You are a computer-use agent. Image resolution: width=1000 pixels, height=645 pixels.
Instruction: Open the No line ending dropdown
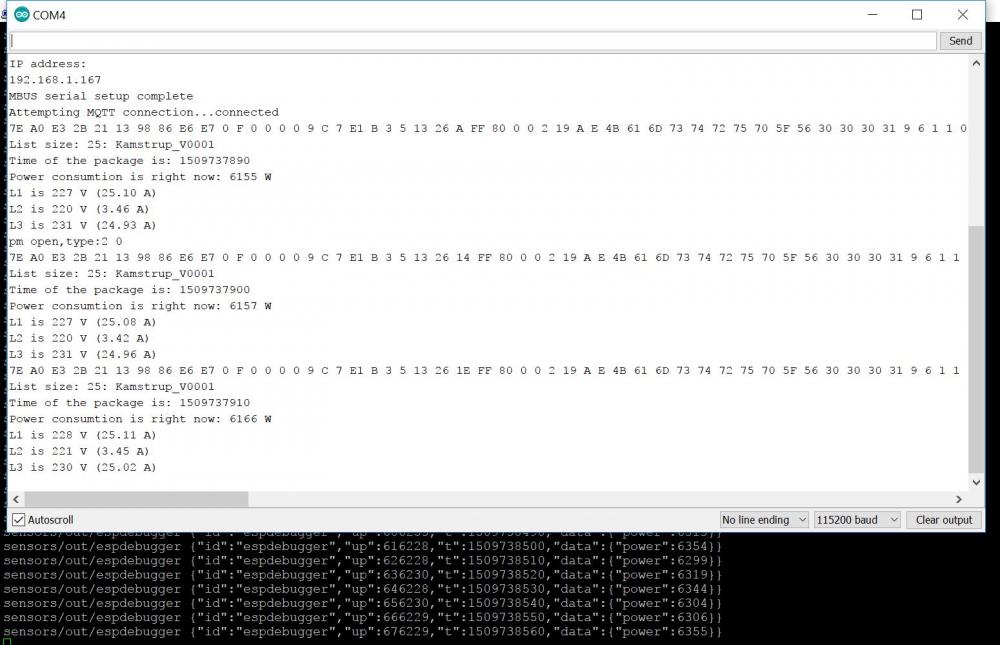765,520
